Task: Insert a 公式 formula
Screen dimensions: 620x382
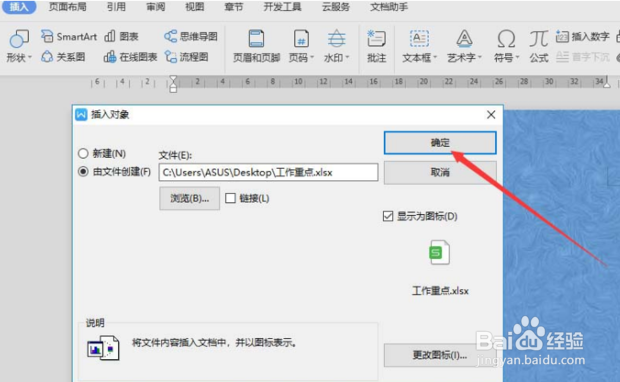Action: pos(539,46)
